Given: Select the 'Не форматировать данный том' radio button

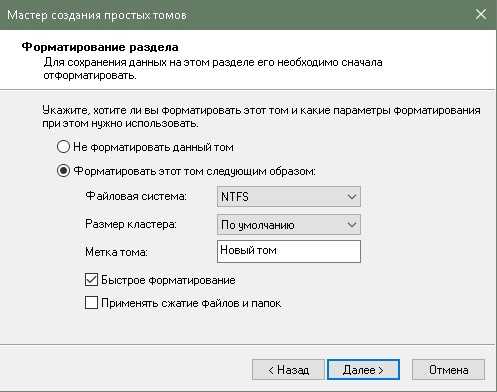Looking at the screenshot, I should (63, 147).
